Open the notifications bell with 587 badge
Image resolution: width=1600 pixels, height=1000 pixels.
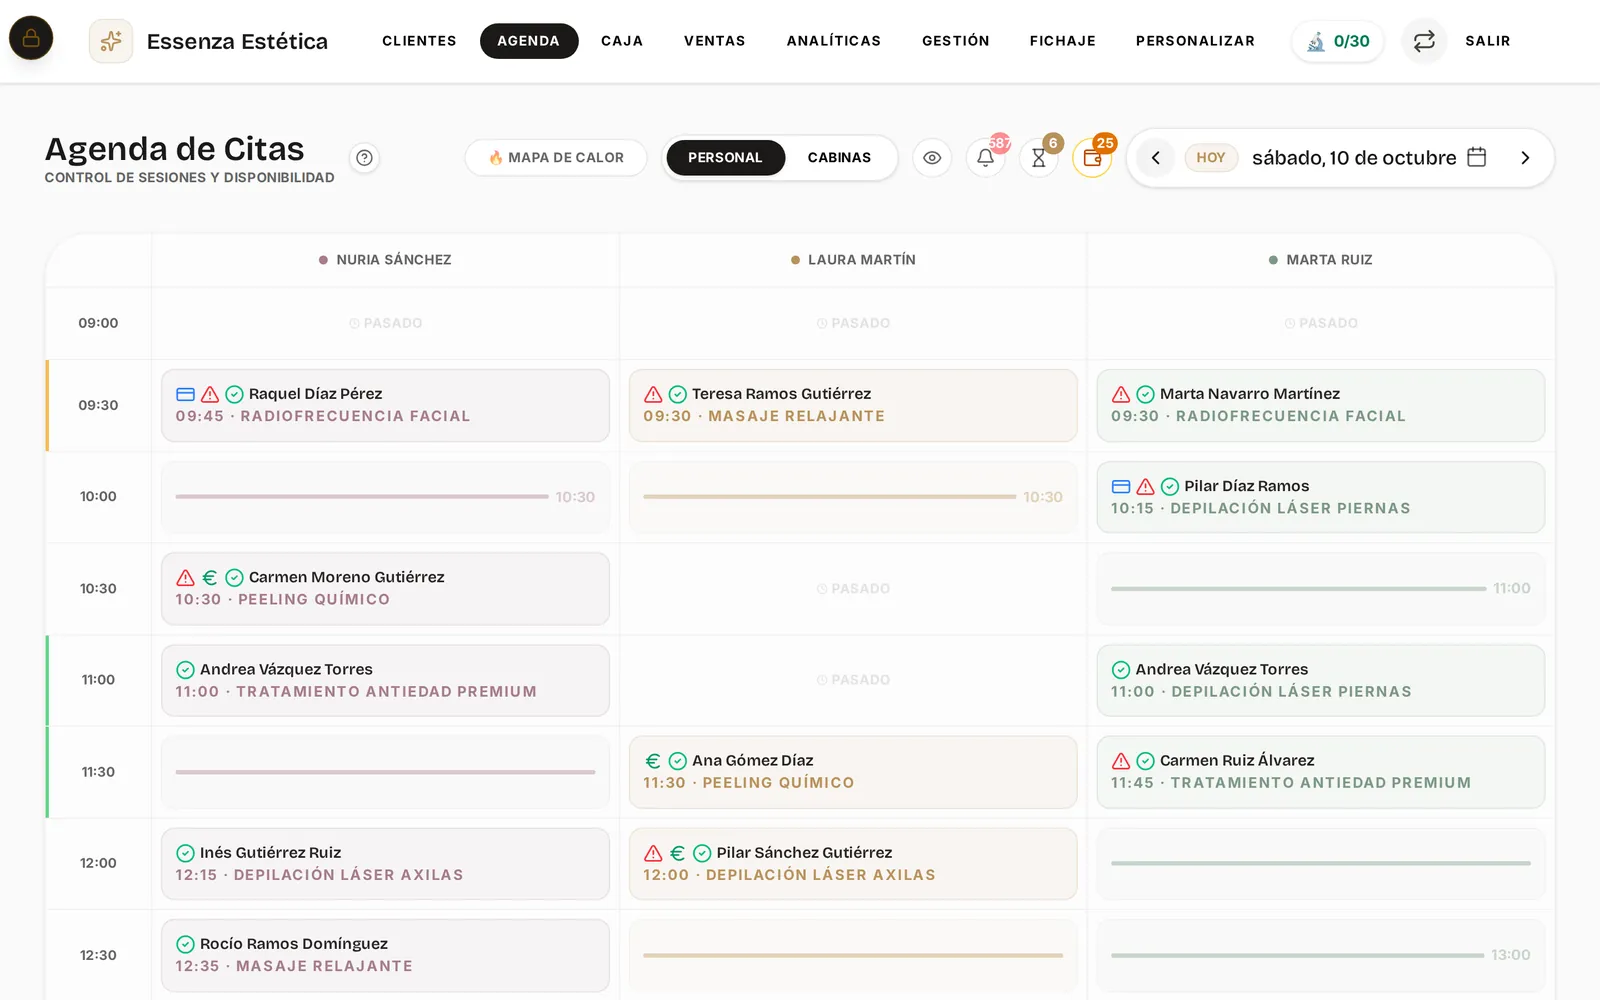[986, 158]
